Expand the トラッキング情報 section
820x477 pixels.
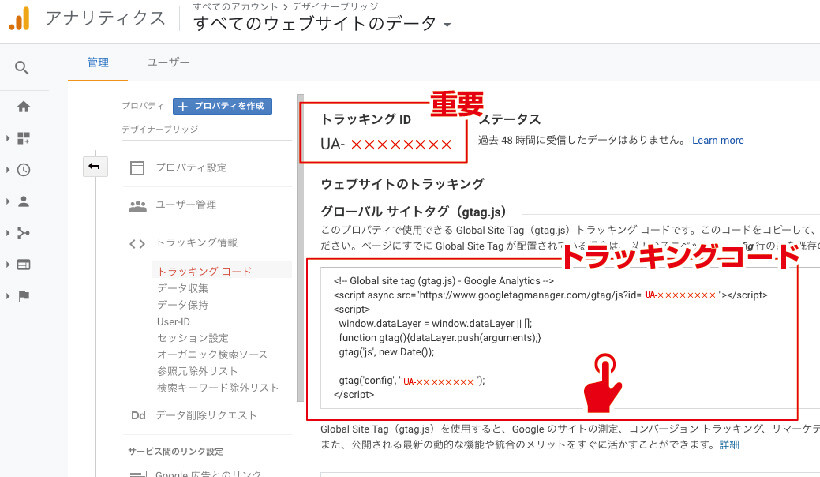click(x=196, y=243)
